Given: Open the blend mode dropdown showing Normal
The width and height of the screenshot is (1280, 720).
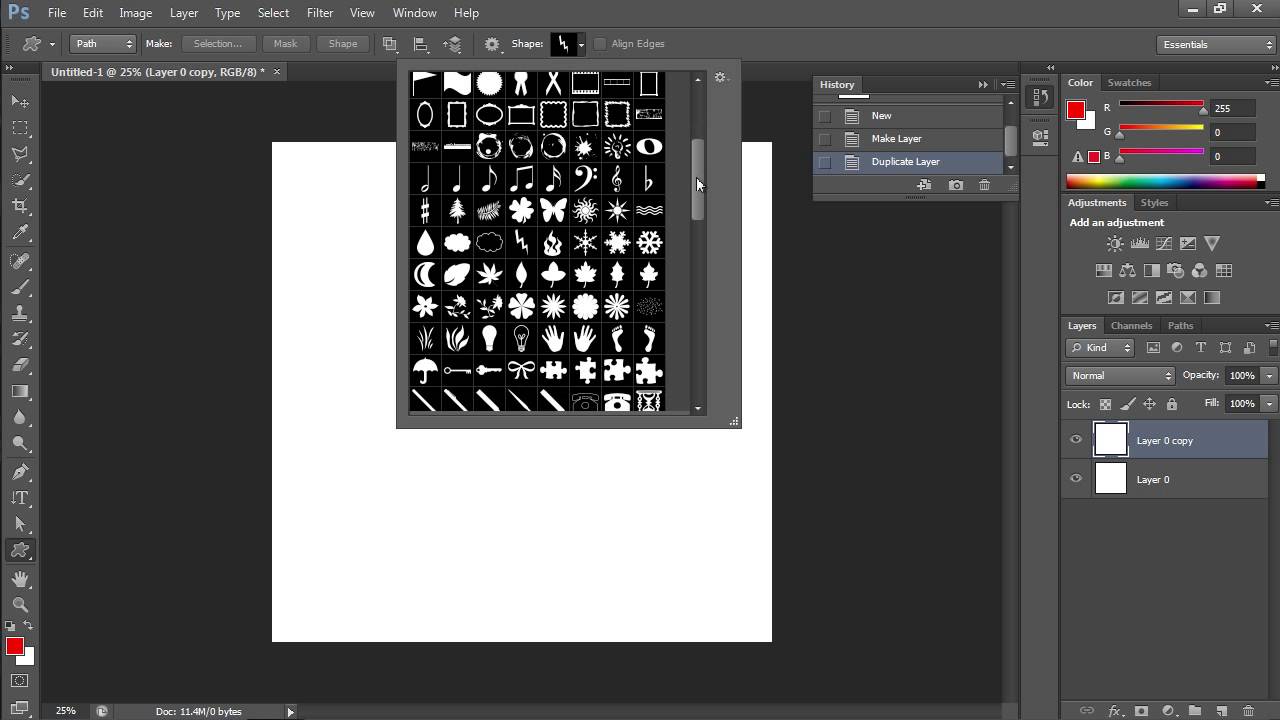Looking at the screenshot, I should click(x=1118, y=375).
